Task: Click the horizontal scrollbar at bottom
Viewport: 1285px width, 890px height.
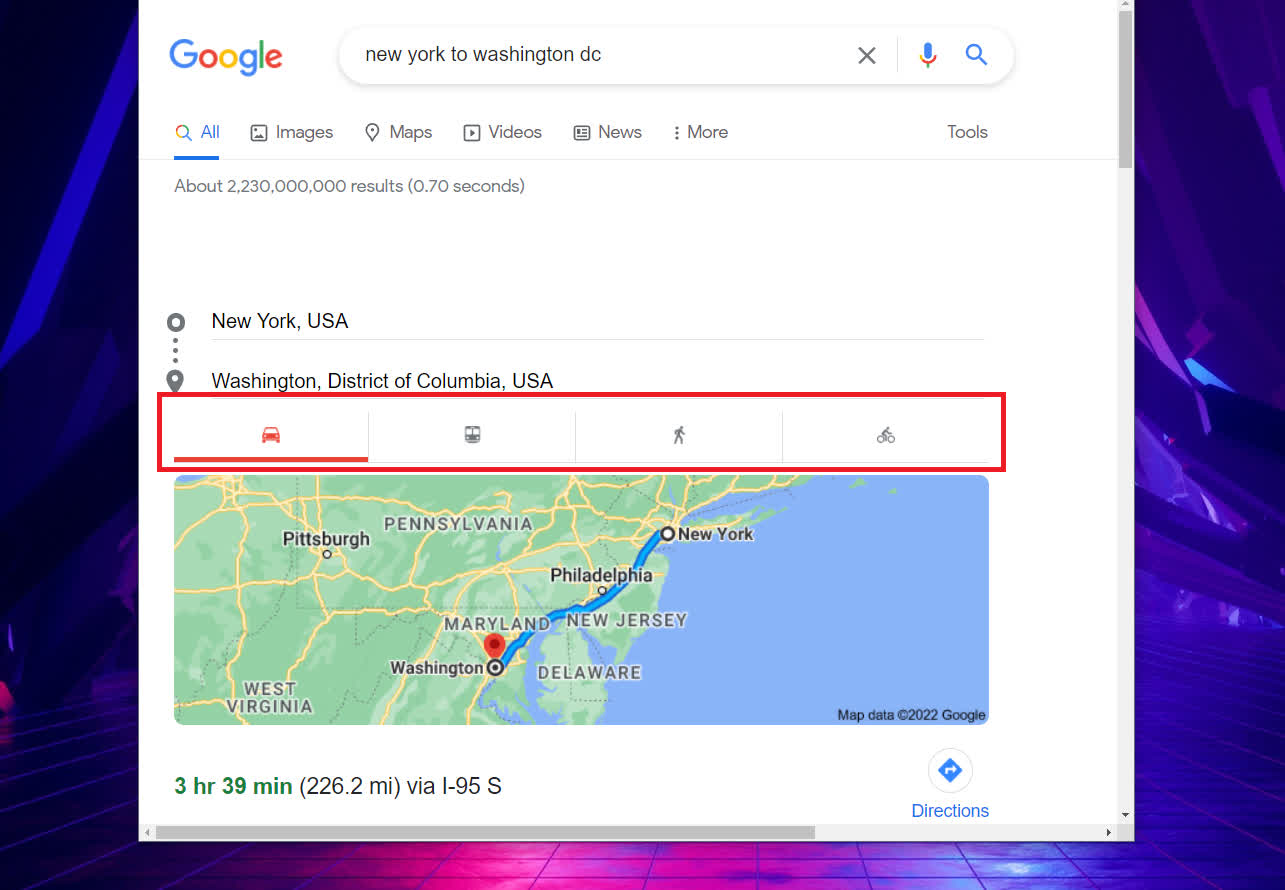Action: 485,832
